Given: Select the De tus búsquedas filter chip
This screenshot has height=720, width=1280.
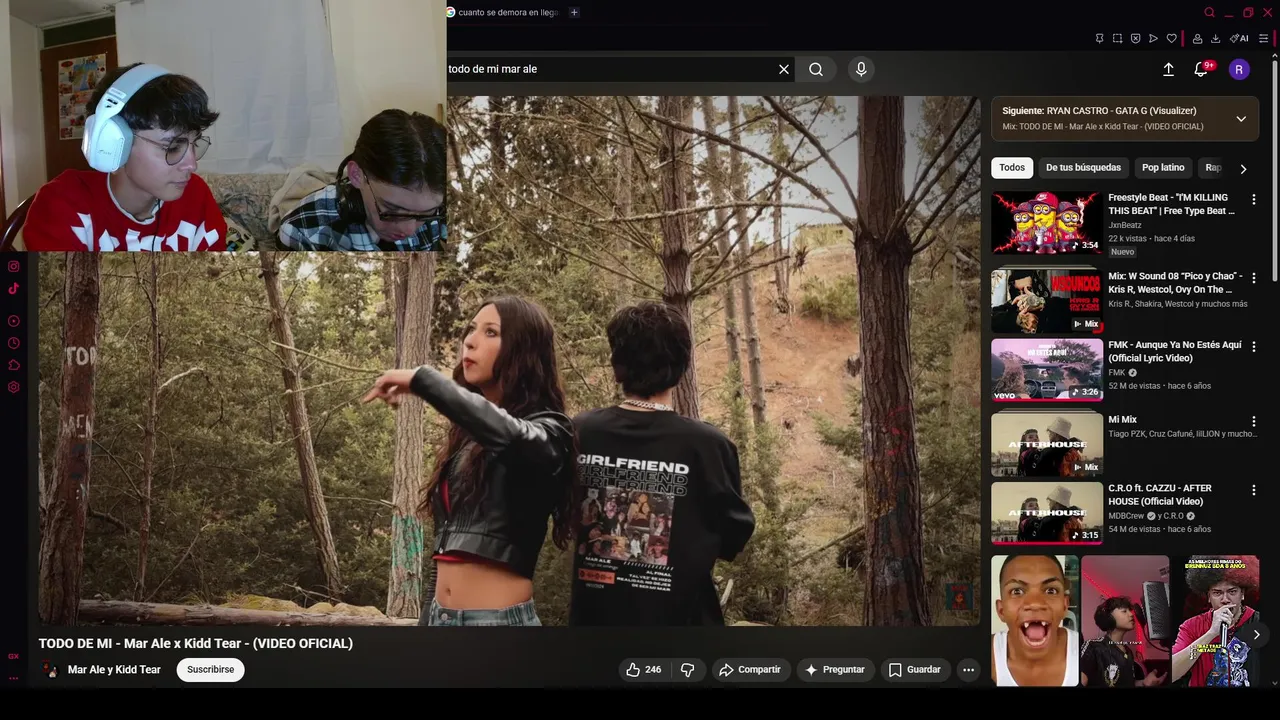Looking at the screenshot, I should (x=1083, y=168).
